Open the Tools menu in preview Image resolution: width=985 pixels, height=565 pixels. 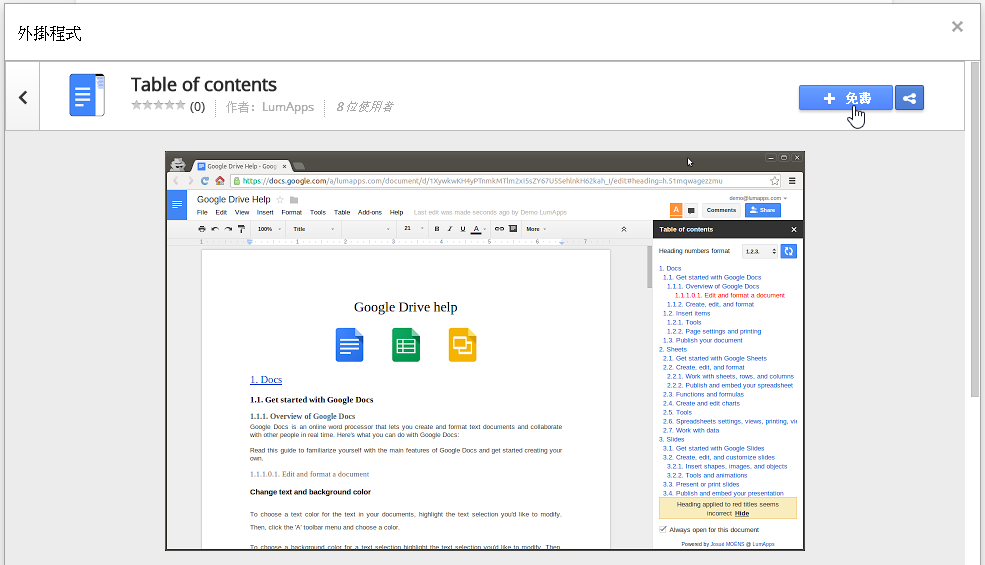pyautogui.click(x=318, y=212)
